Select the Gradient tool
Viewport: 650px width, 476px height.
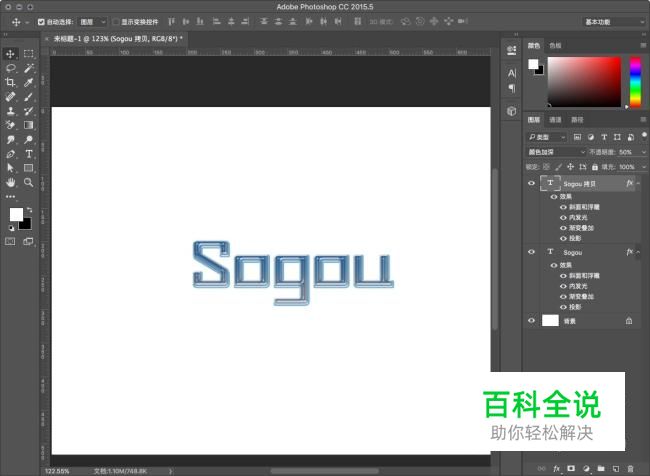click(28, 125)
